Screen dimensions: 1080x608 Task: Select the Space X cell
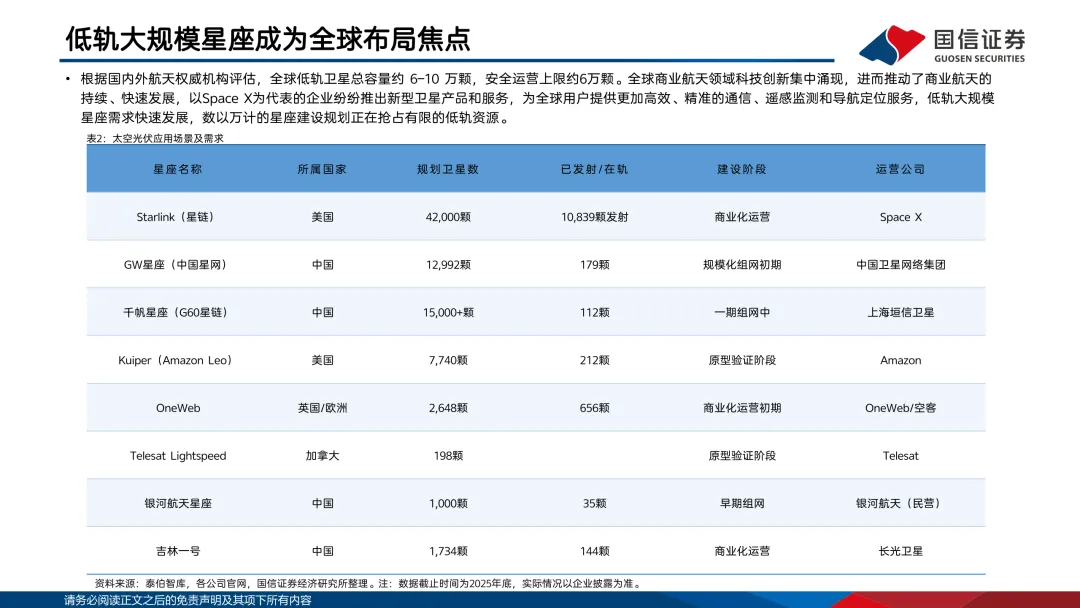pos(900,217)
